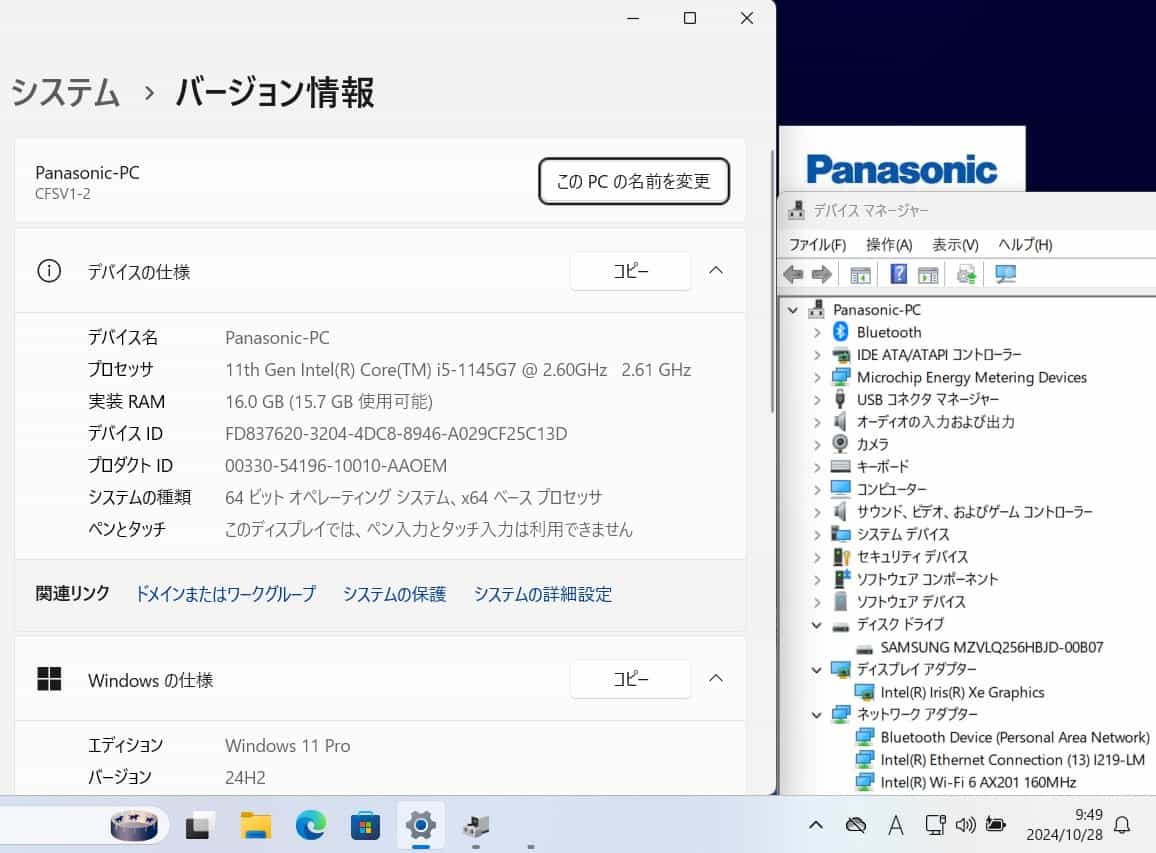Click the Help icon in Device Manager toolbar

[898, 274]
